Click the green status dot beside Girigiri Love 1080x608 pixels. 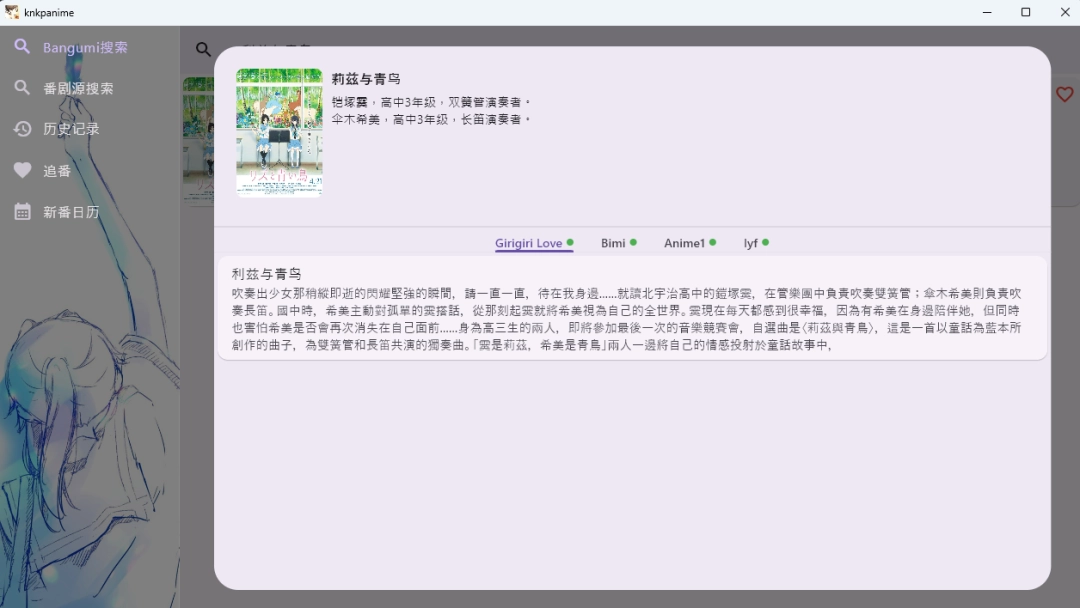(x=570, y=240)
